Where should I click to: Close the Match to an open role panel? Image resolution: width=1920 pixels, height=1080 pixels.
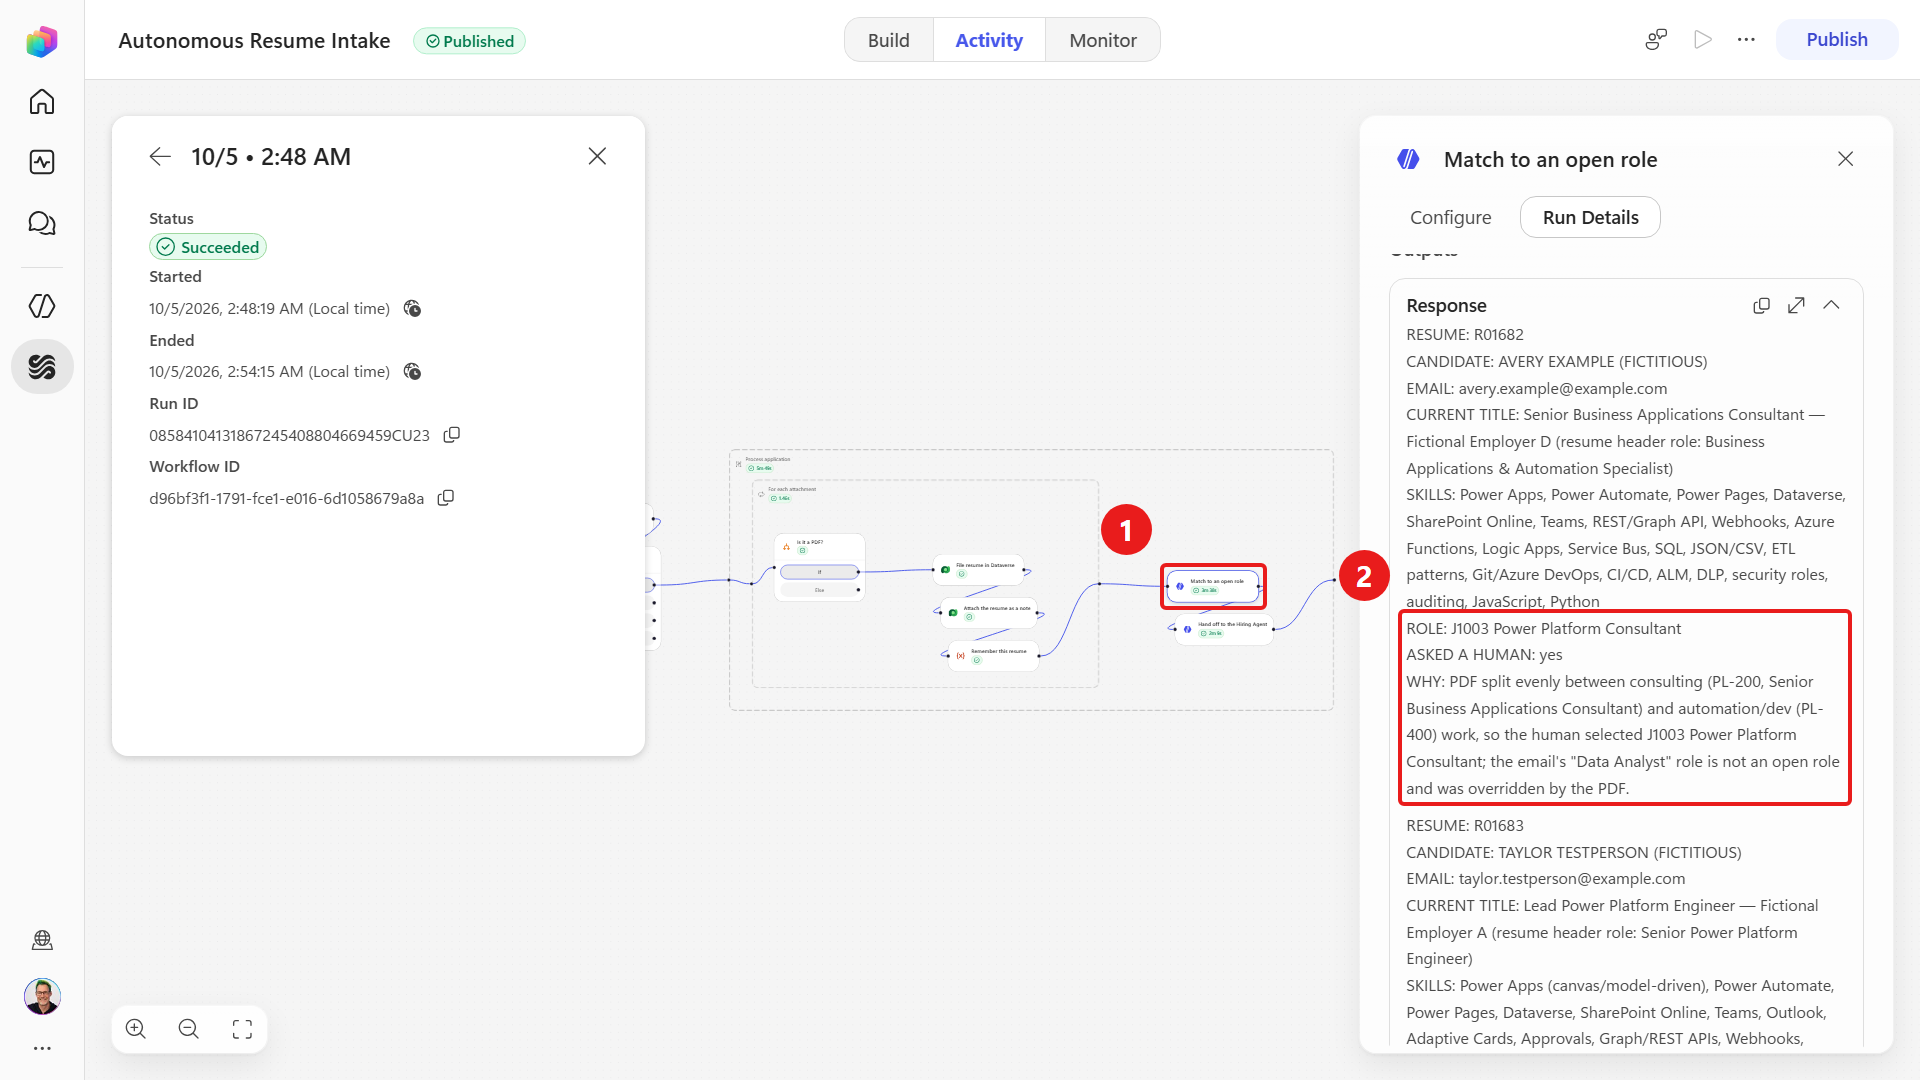coord(1846,159)
